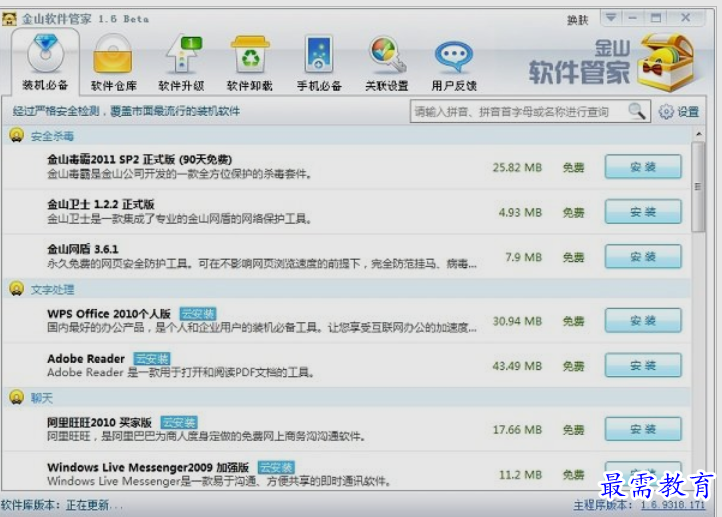Click the 7.9 MB size value

524,257
